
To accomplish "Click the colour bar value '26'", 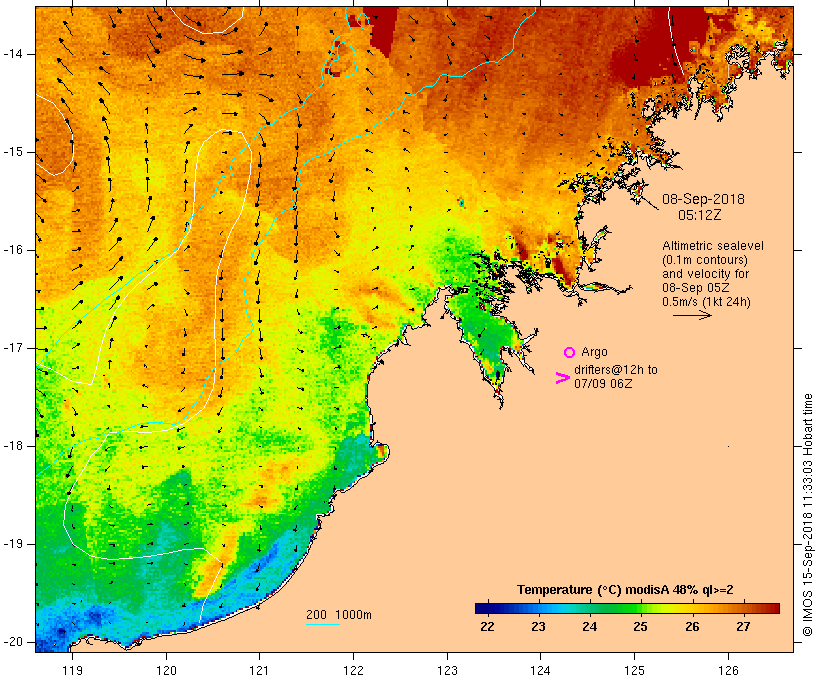I will coord(692,626).
